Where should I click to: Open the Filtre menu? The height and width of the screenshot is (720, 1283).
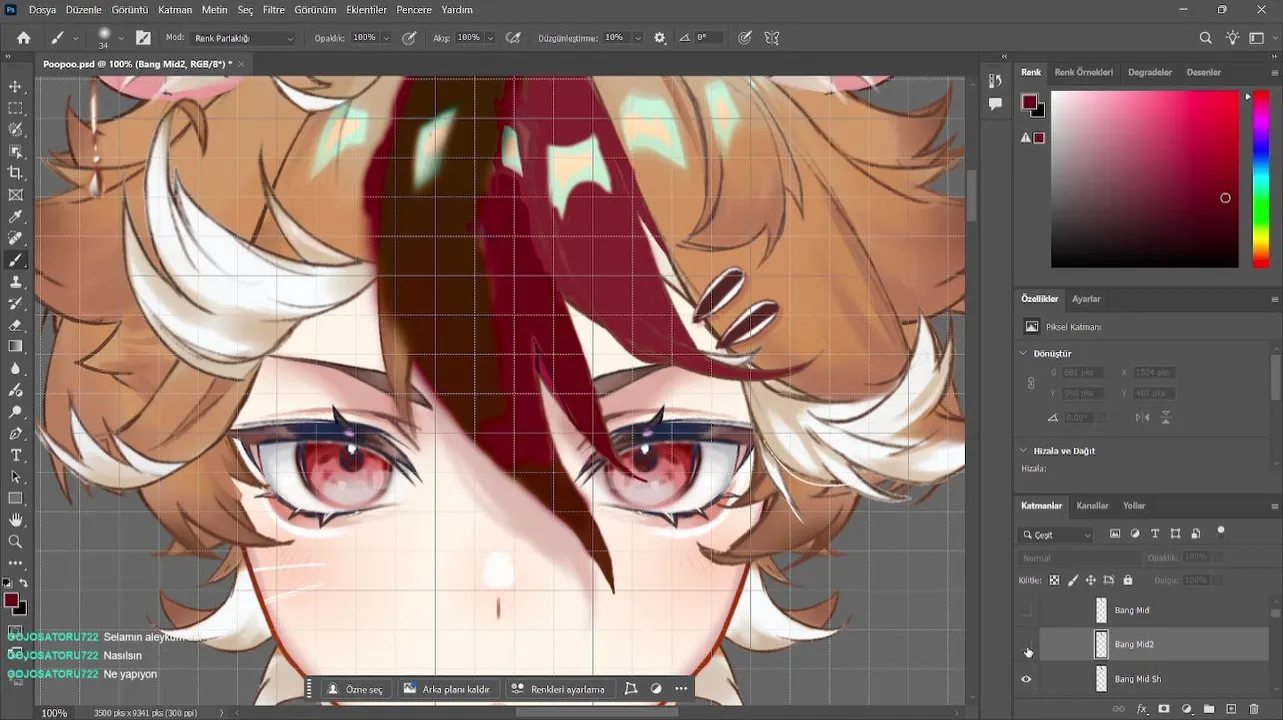pos(274,10)
